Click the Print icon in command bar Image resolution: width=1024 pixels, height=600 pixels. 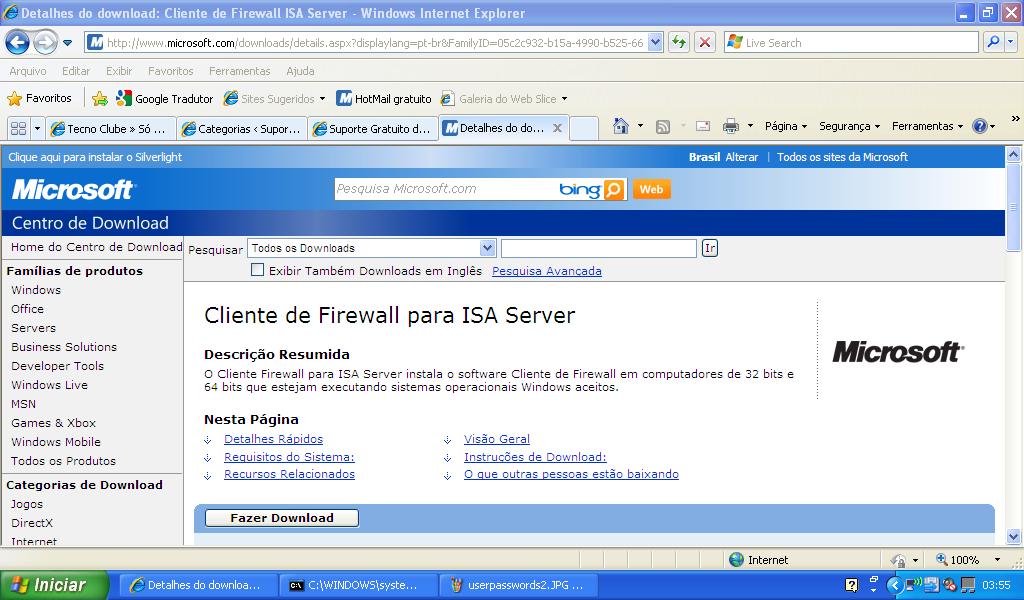[730, 126]
